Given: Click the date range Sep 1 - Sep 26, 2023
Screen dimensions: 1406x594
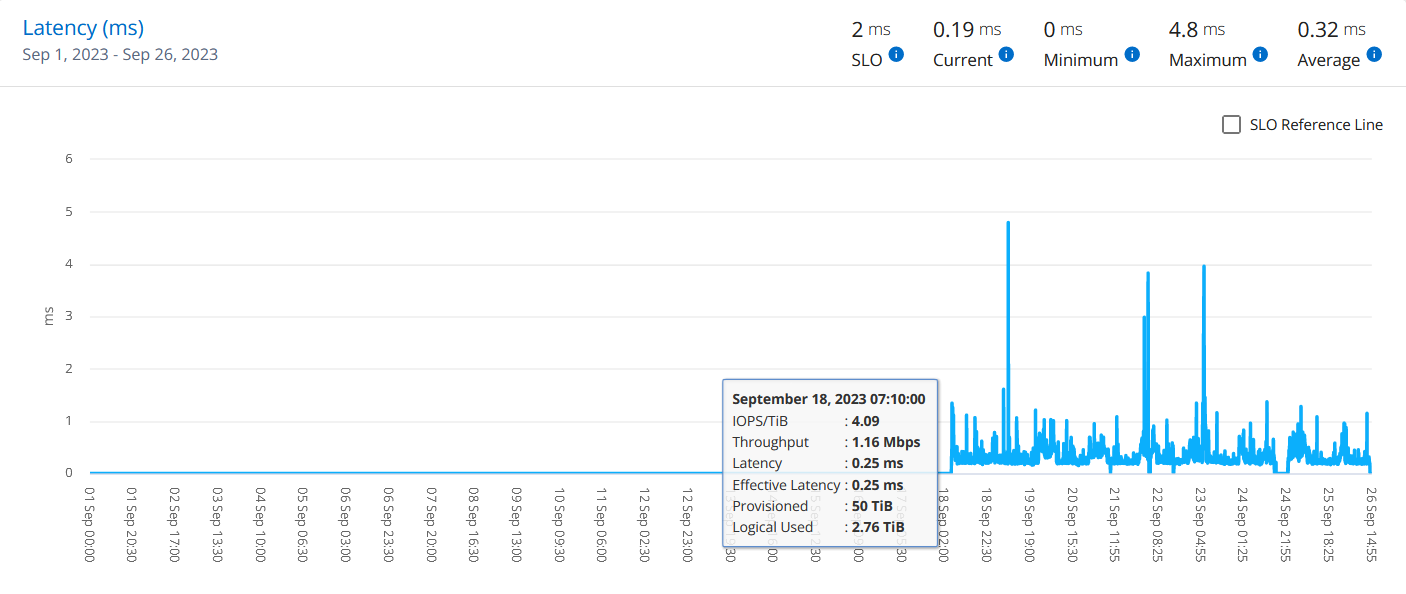Looking at the screenshot, I should (x=120, y=54).
